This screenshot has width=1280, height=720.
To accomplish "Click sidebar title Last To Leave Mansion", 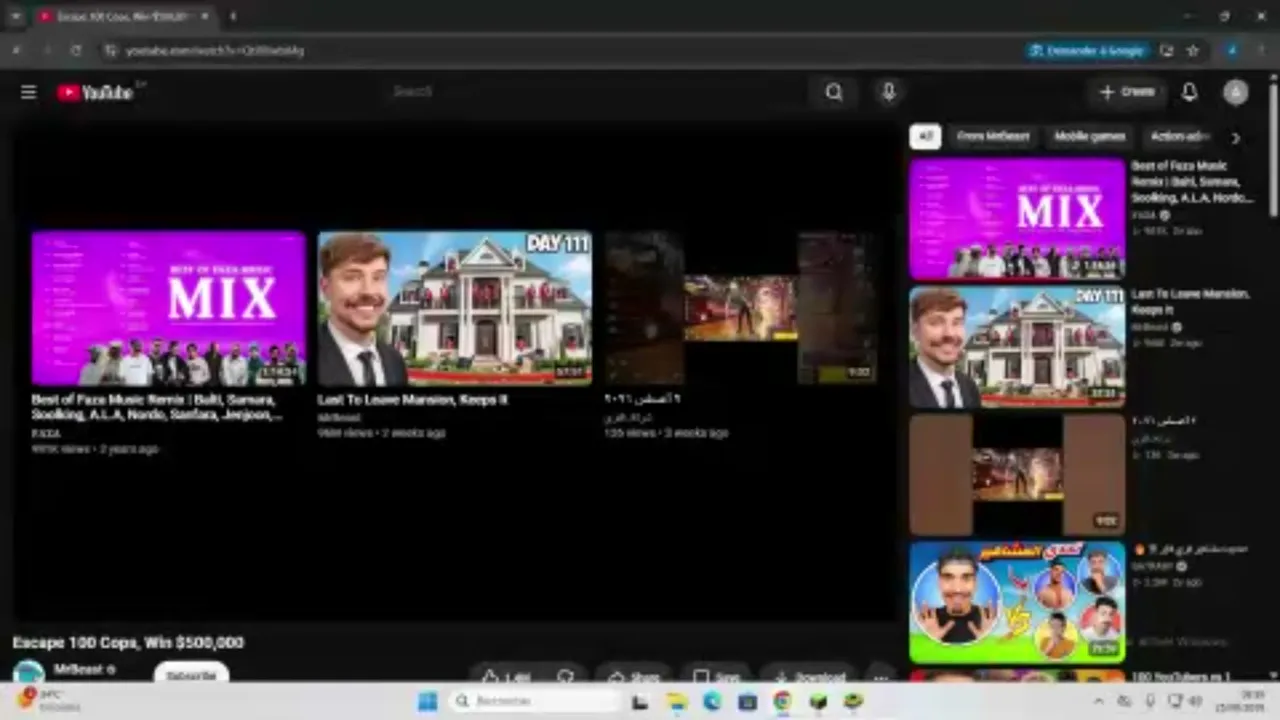I will (1190, 302).
